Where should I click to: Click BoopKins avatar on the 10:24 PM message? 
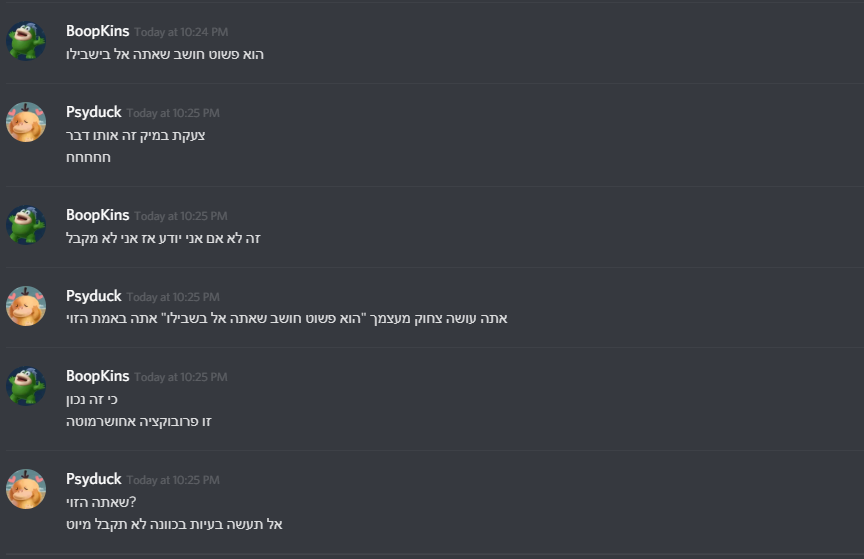pyautogui.click(x=26, y=41)
